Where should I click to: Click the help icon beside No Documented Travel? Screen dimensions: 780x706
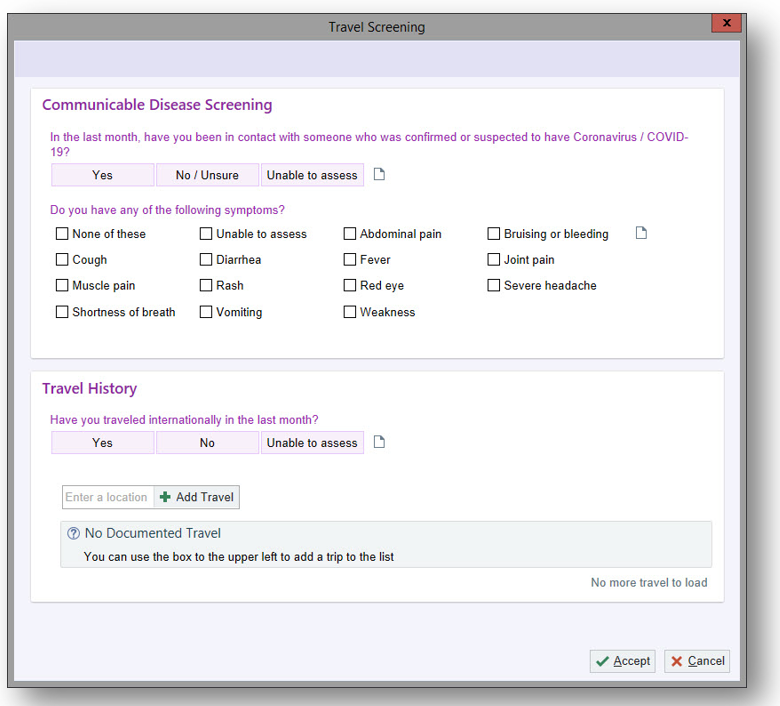point(73,534)
